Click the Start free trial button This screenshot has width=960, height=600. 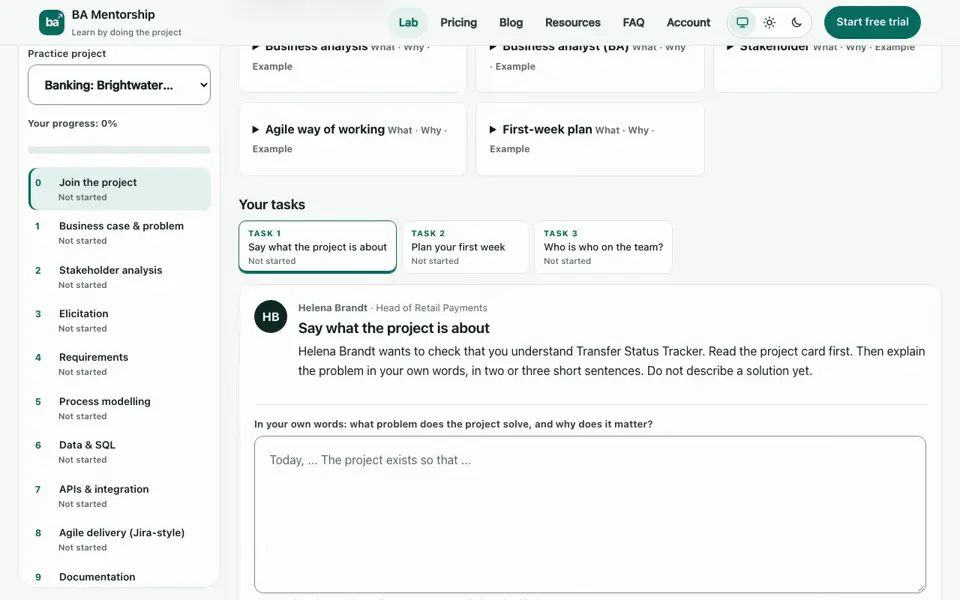click(x=872, y=22)
